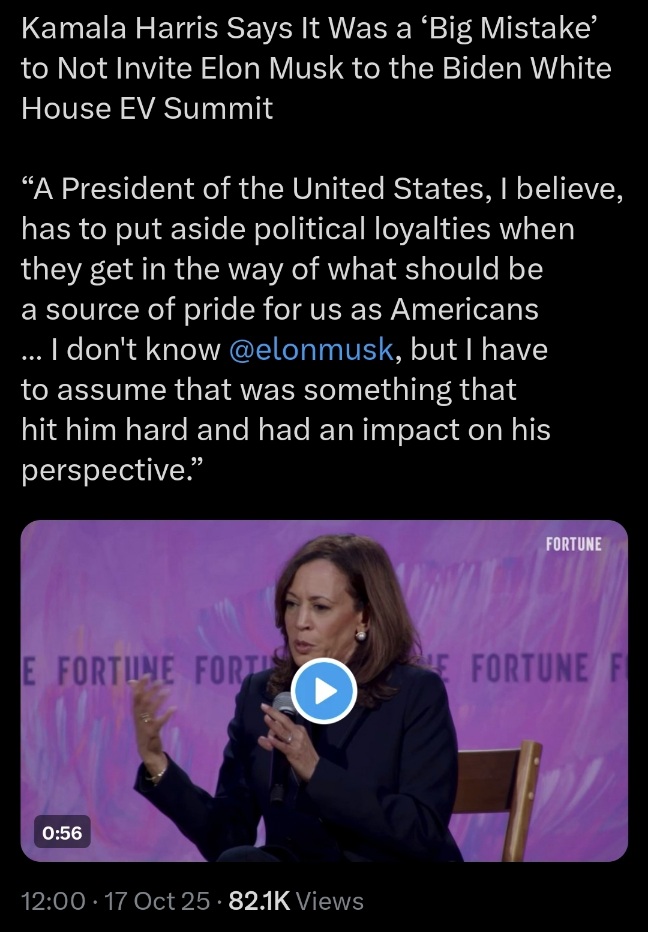Click 'House EV Summit' headline line
This screenshot has height=932, width=648.
coord(146,108)
